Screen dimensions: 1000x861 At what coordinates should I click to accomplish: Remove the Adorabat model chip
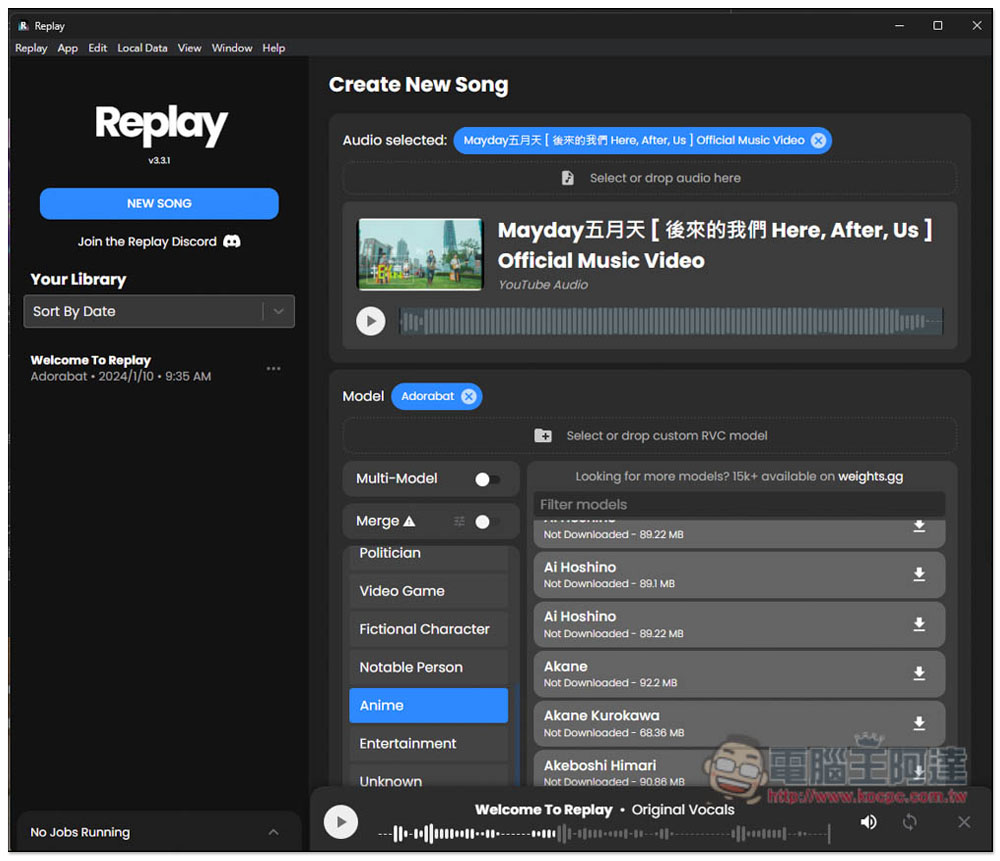click(469, 396)
